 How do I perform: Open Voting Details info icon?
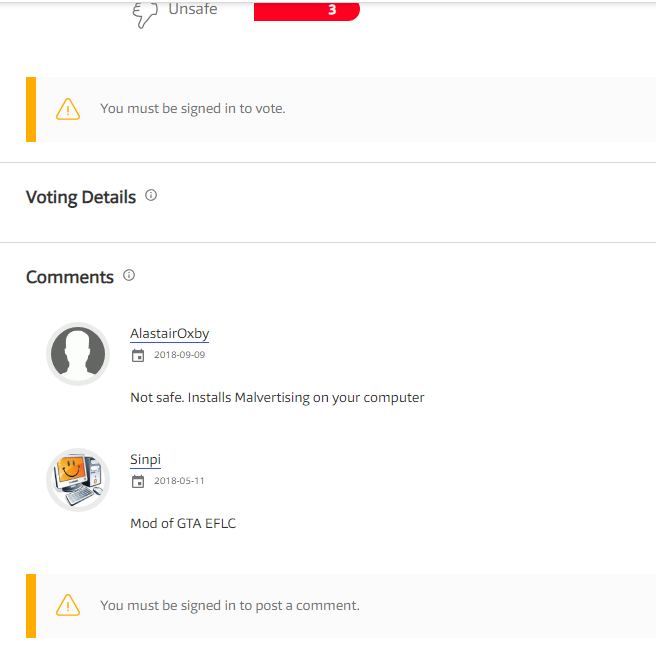pos(151,196)
